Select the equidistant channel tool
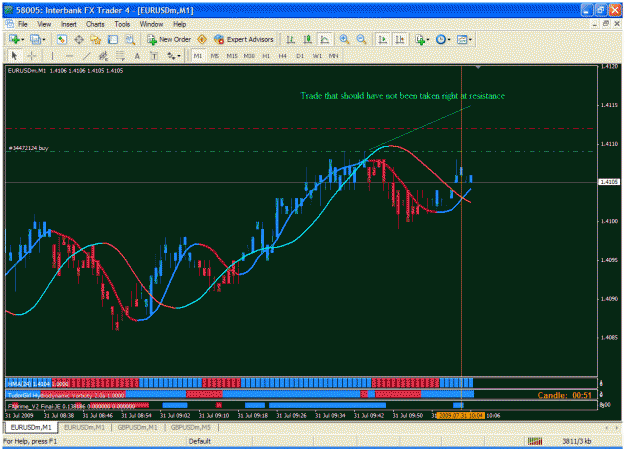This screenshot has width=625, height=449. 103,56
